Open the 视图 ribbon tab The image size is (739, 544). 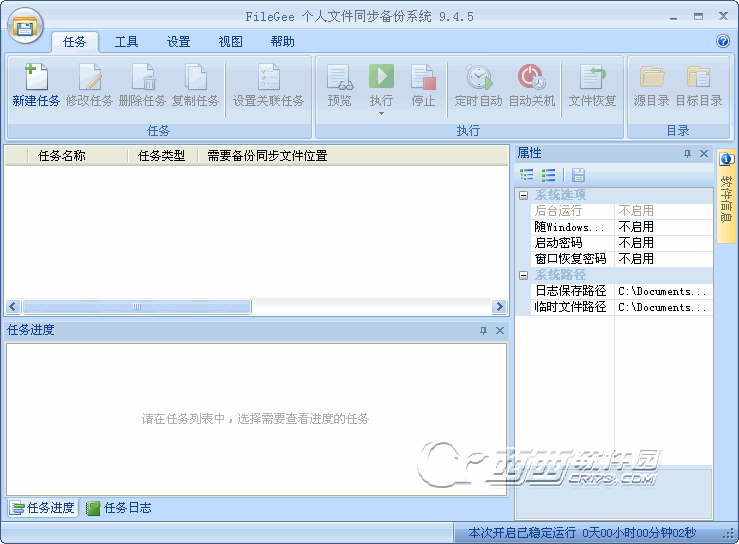coord(230,42)
